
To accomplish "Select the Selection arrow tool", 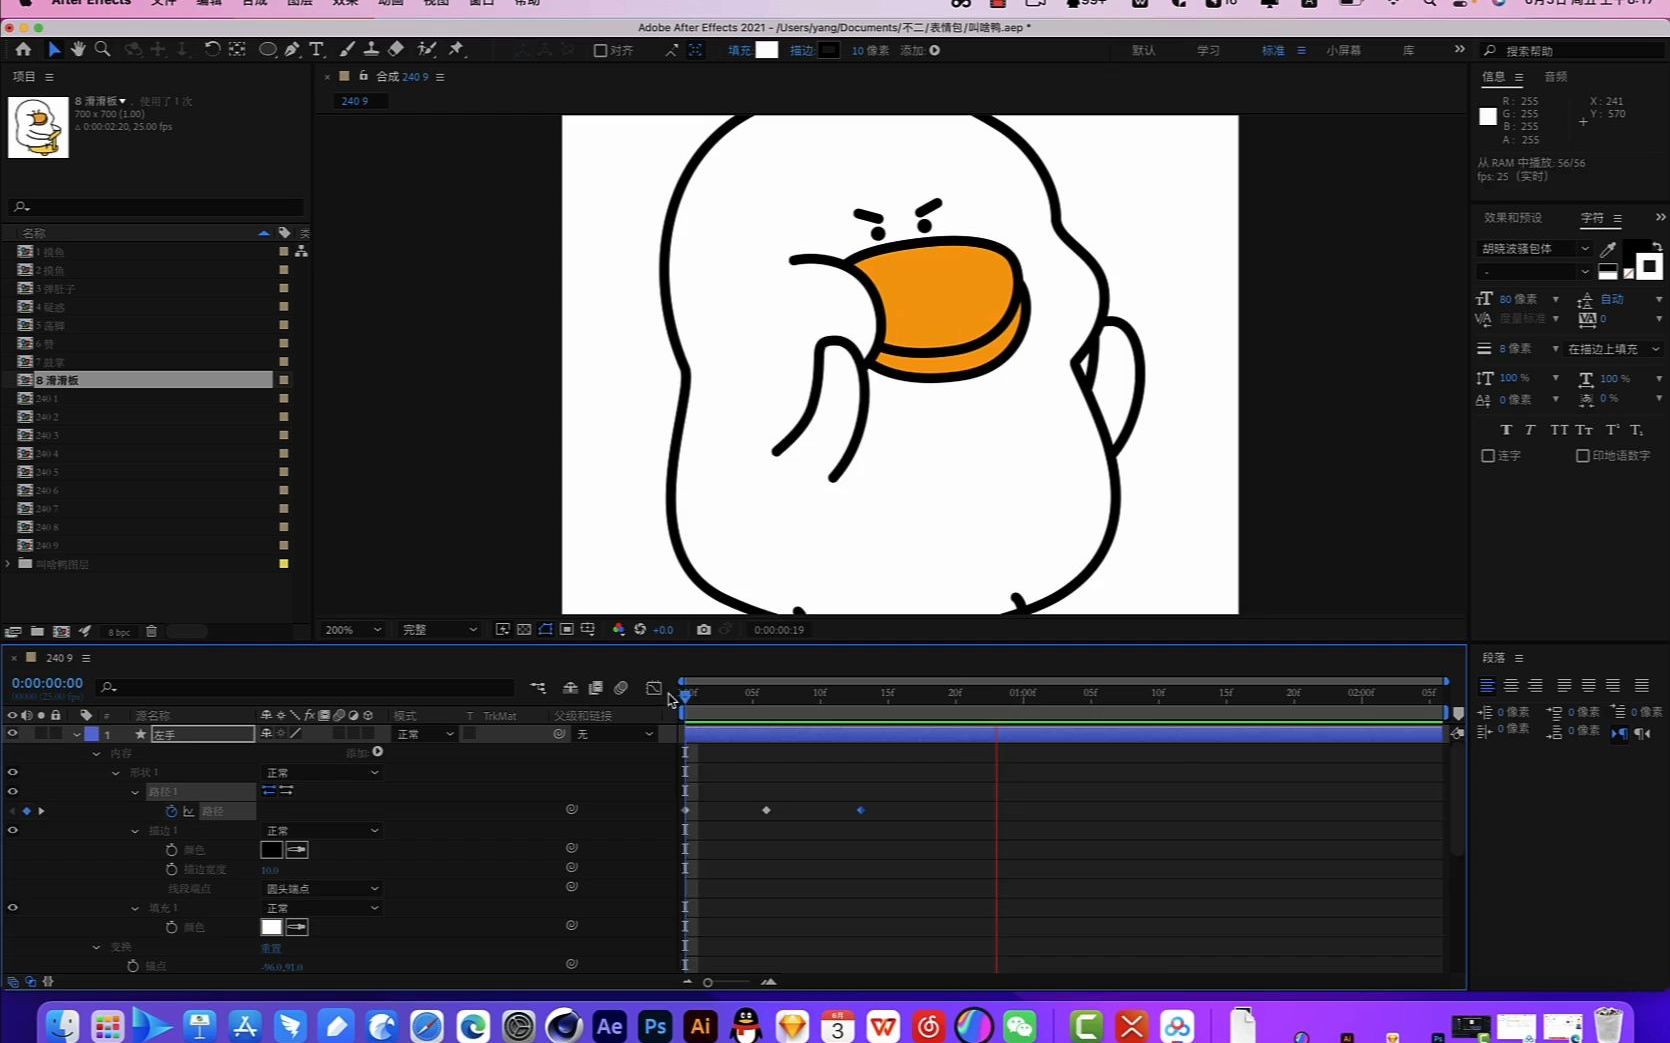I will tap(54, 49).
